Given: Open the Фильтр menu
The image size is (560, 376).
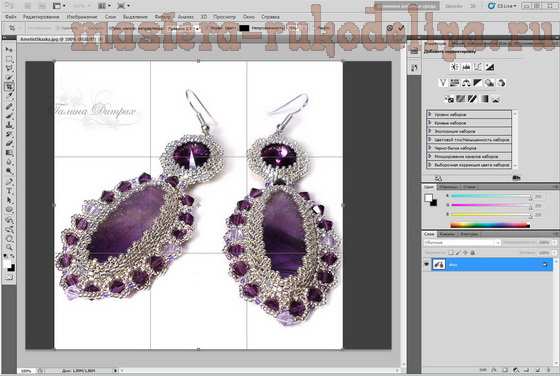Looking at the screenshot, I should point(163,17).
